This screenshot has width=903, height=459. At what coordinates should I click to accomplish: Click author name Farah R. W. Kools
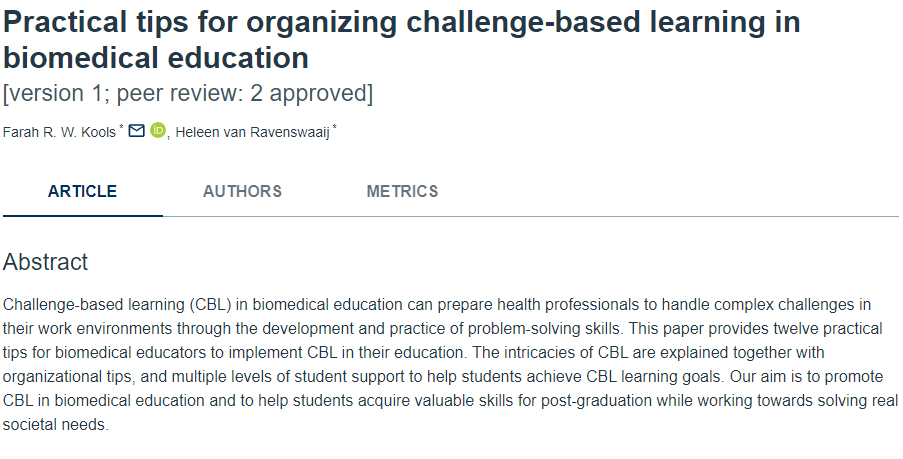point(59,132)
